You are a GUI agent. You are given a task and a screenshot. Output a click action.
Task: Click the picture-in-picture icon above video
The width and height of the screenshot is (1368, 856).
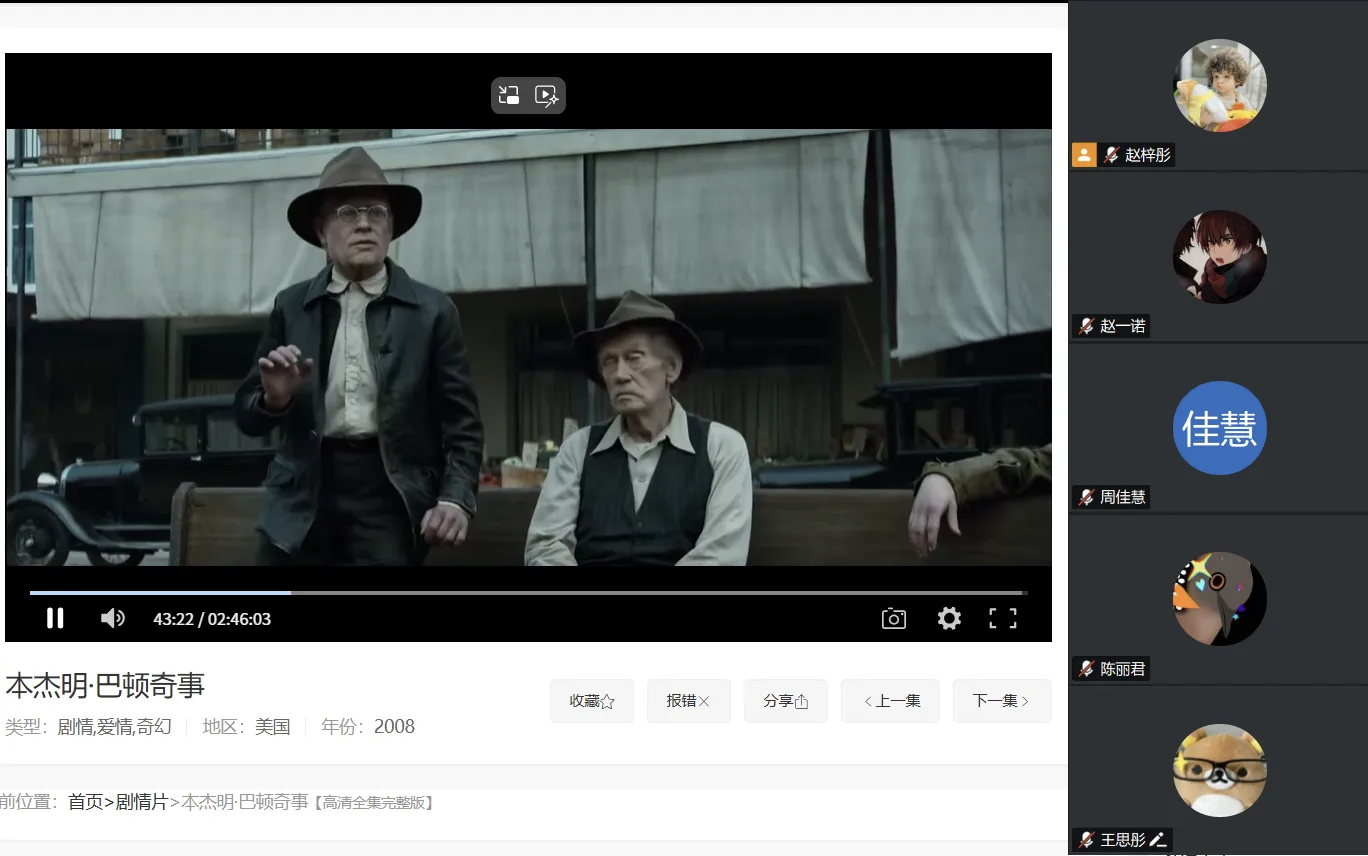pos(510,96)
